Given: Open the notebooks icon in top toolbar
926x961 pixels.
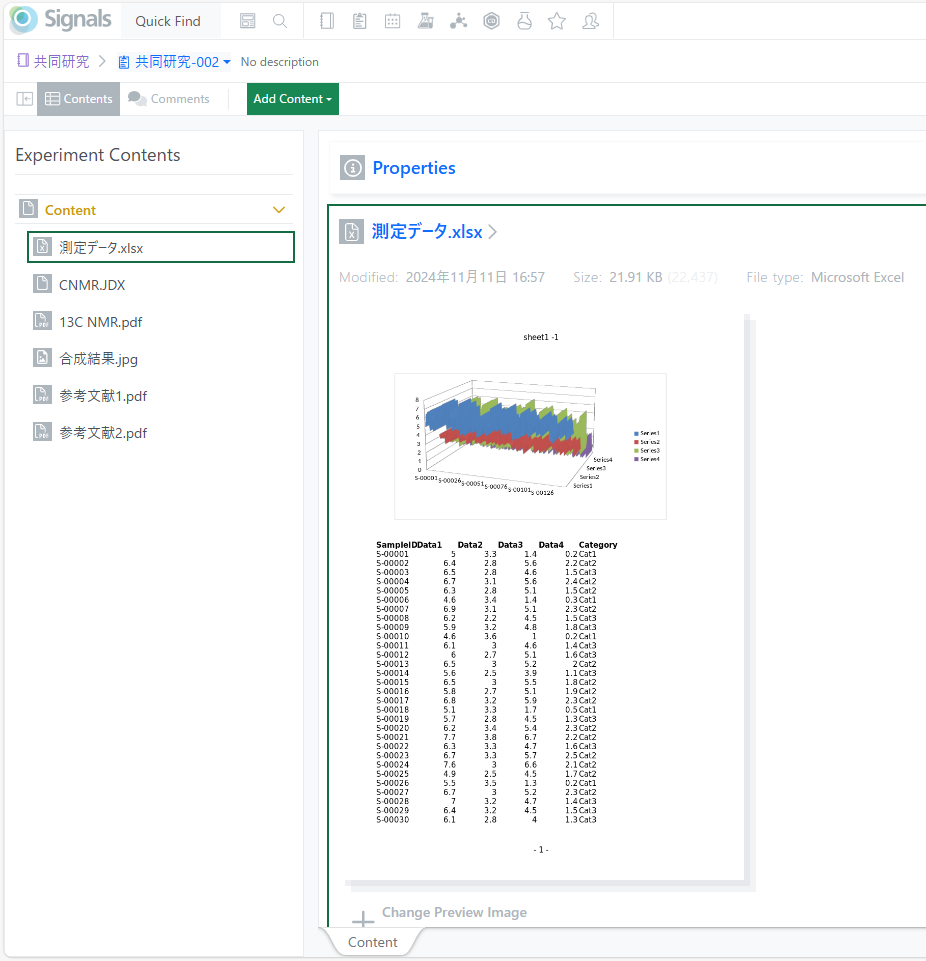Looking at the screenshot, I should pos(326,21).
